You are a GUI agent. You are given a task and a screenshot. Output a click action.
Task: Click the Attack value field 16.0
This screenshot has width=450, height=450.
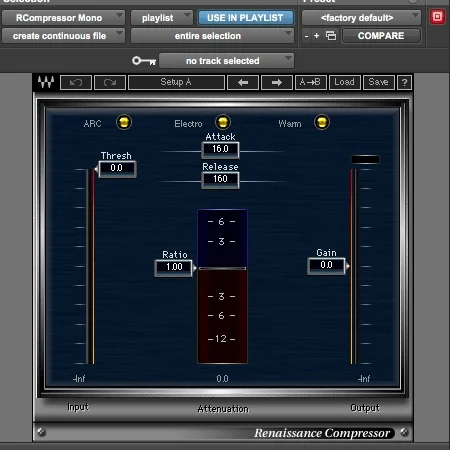click(x=220, y=149)
